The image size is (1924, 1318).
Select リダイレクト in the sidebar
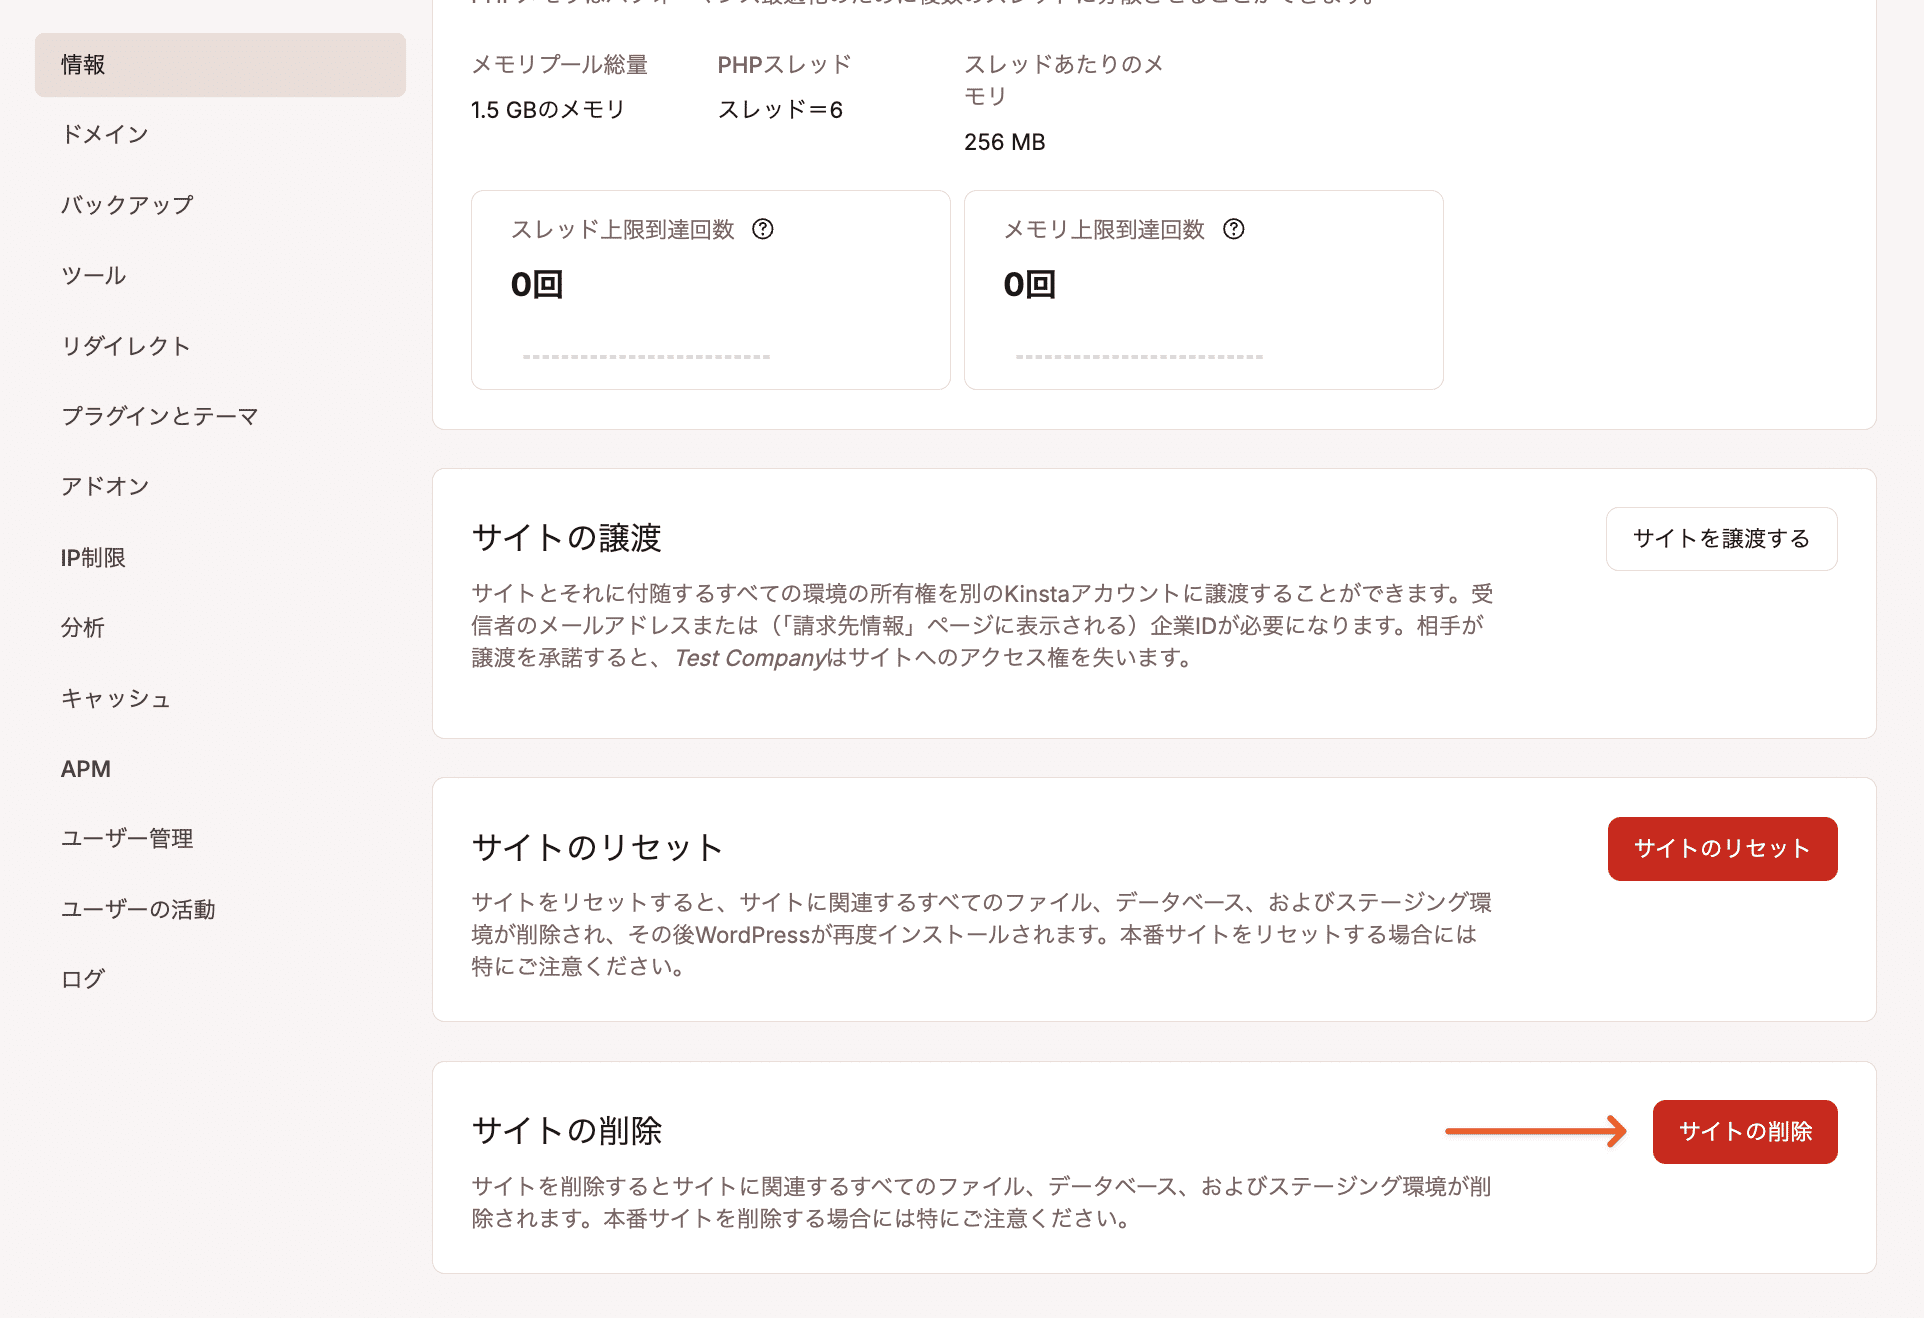click(x=126, y=345)
